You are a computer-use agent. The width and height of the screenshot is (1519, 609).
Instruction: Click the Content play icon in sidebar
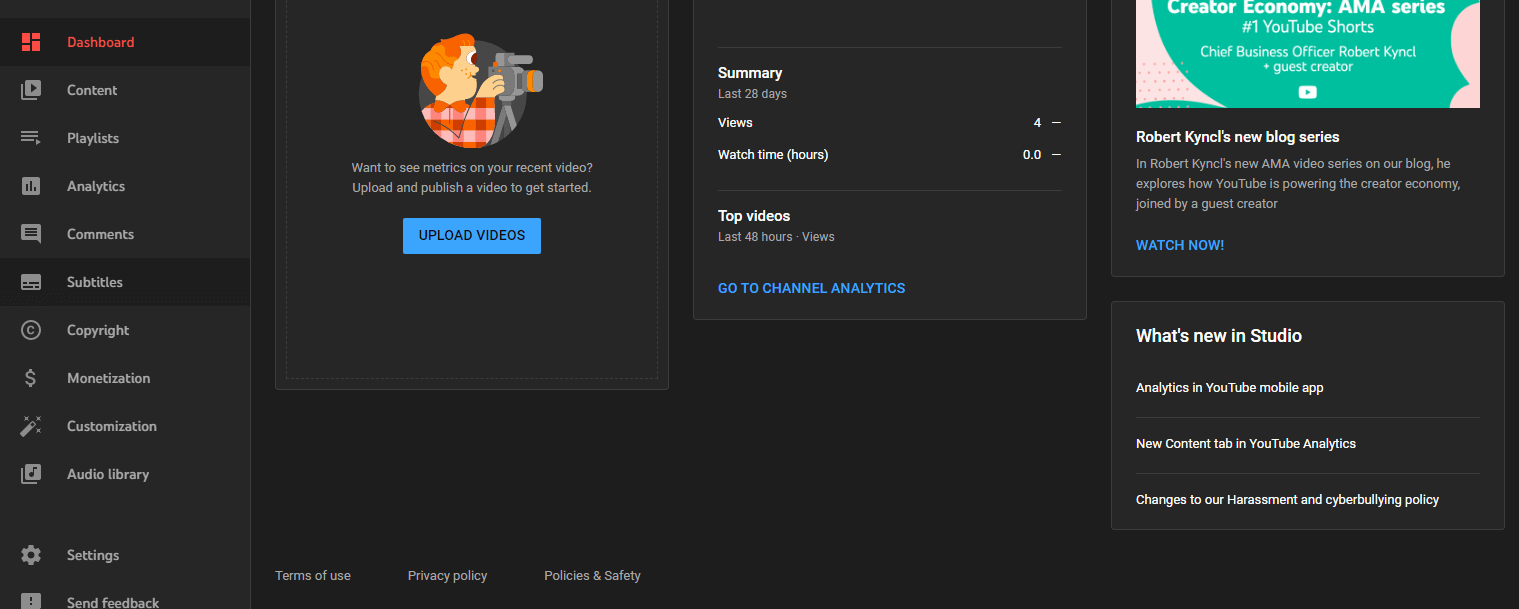pos(31,90)
